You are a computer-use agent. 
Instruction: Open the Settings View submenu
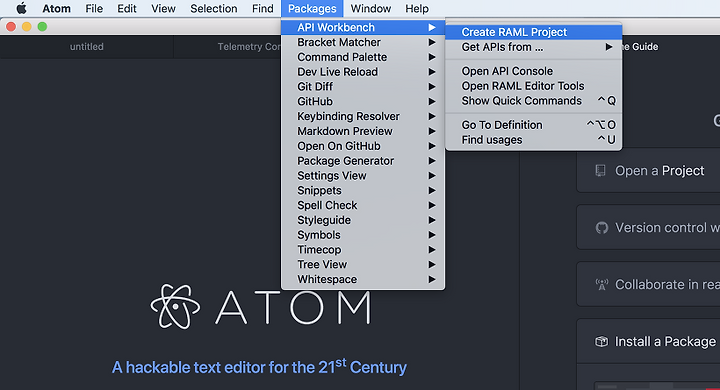click(363, 175)
